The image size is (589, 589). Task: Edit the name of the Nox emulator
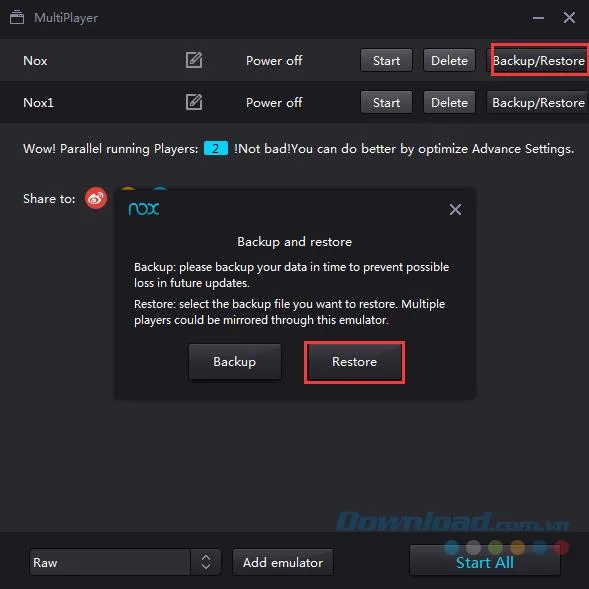coord(194,60)
